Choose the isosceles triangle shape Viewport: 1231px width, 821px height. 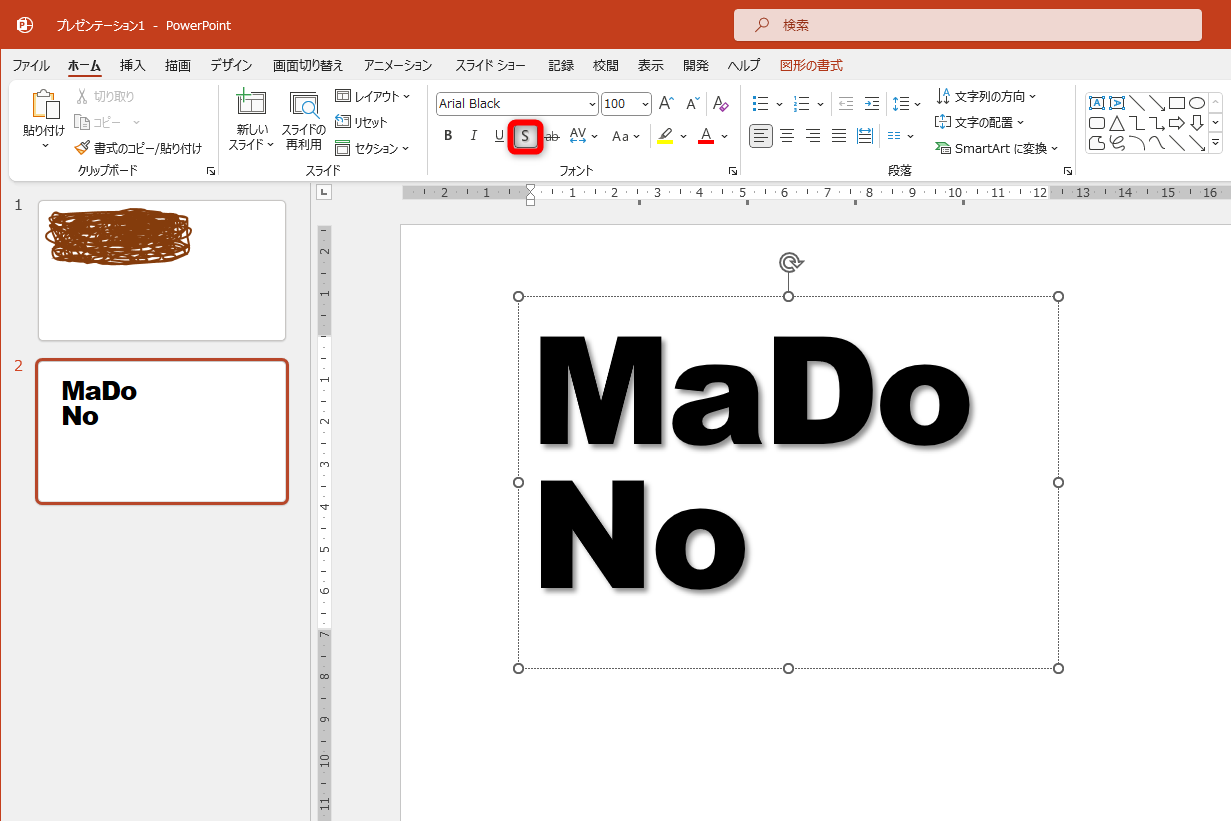pos(1117,123)
